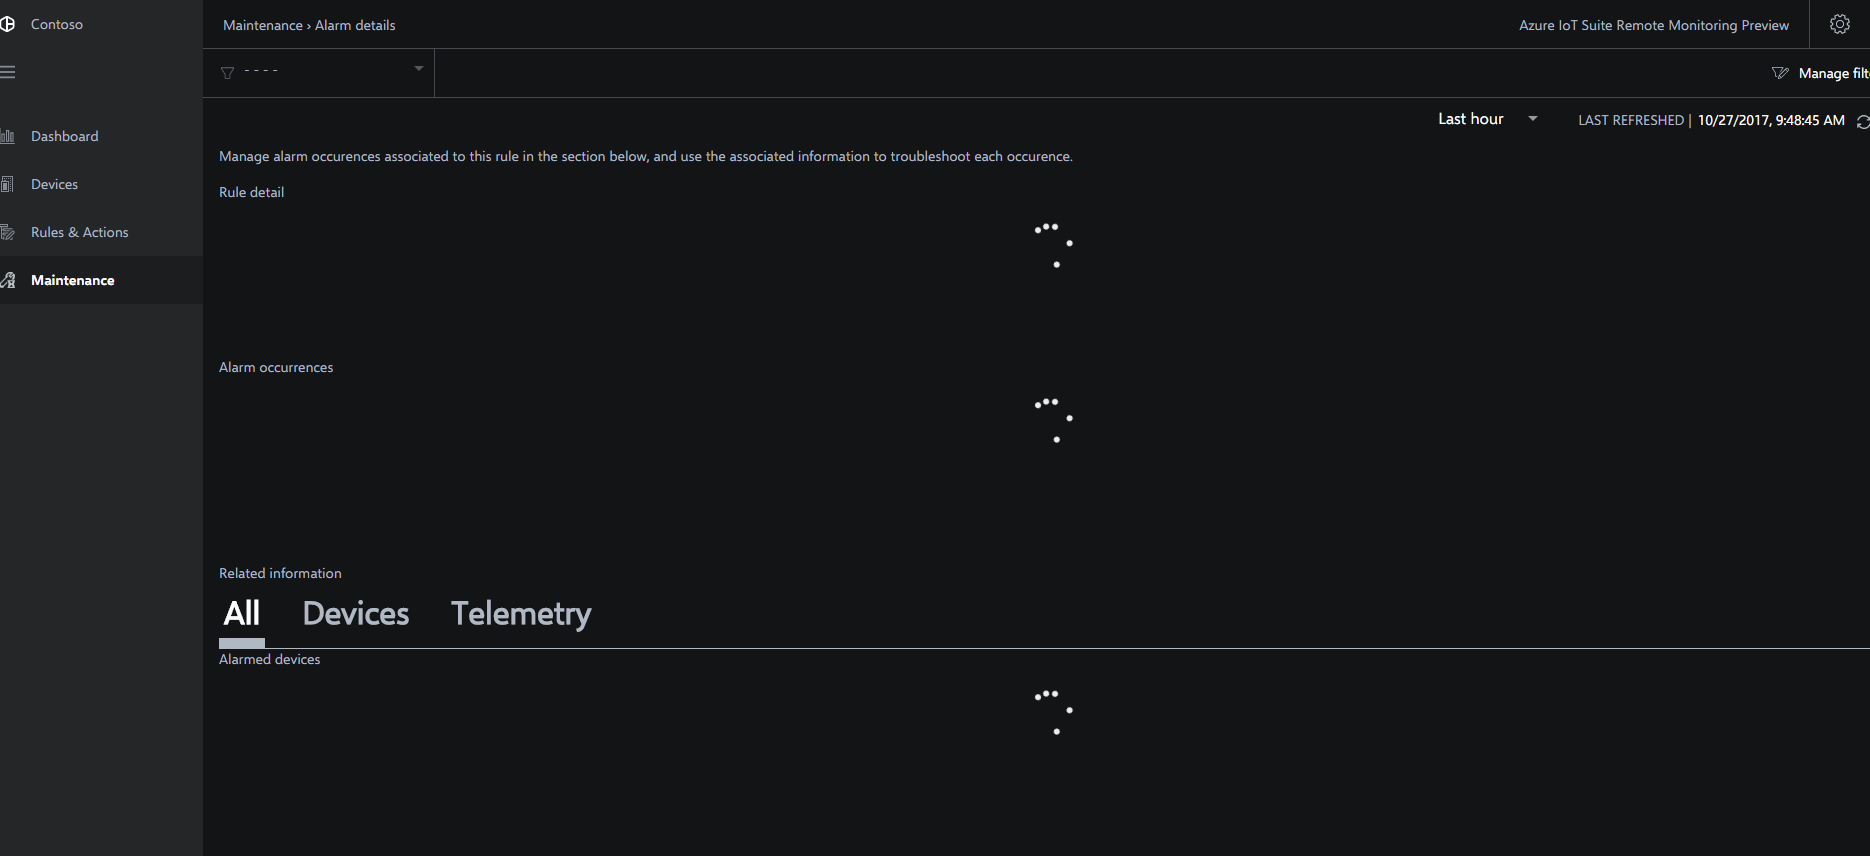This screenshot has height=856, width=1870.
Task: Click the Devices icon in sidebar
Action: pyautogui.click(x=8, y=183)
